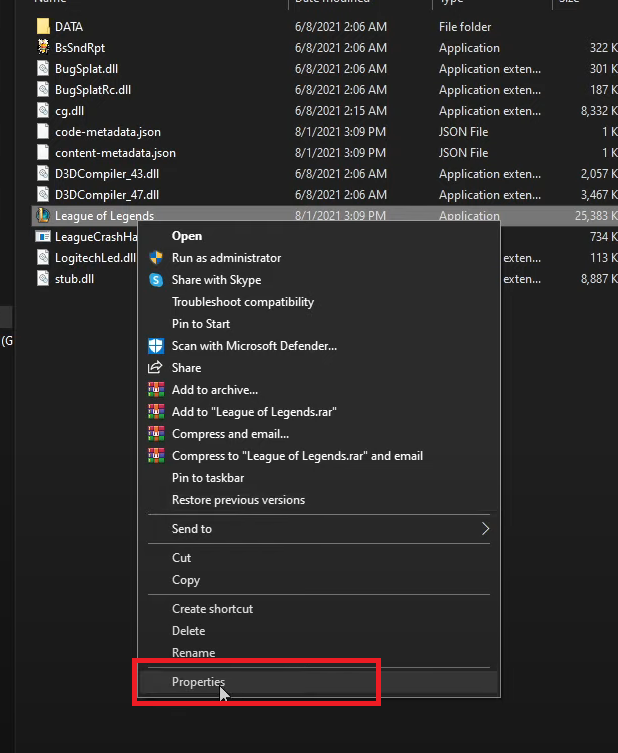Click the JSON File type of code-metadata.json
618x753 pixels.
463,132
